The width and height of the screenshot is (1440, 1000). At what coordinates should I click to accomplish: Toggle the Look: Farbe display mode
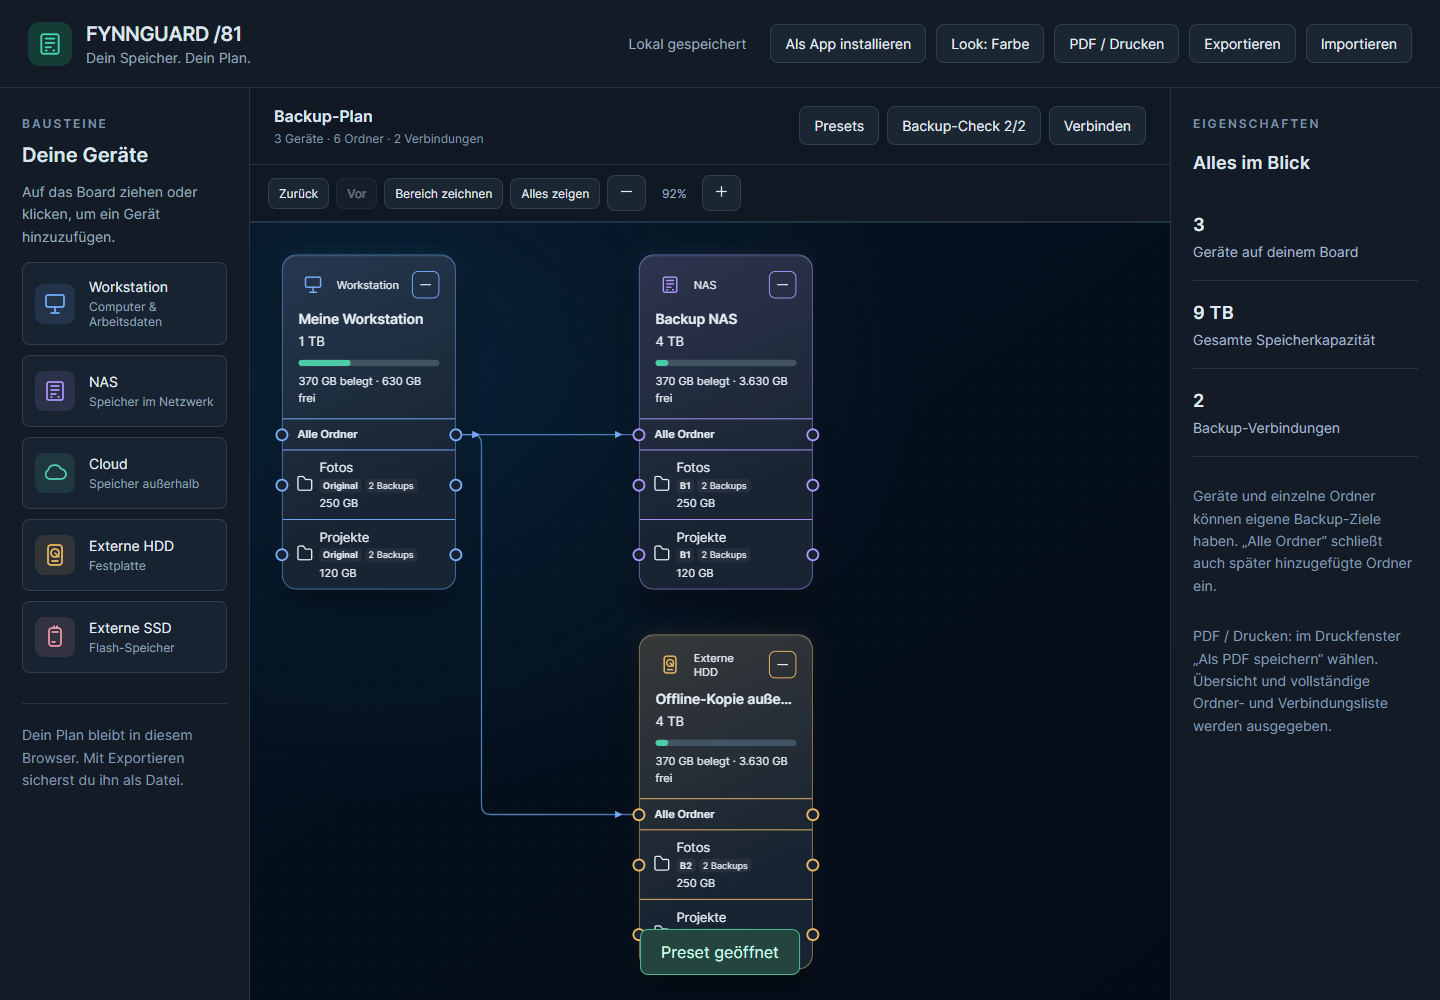(990, 44)
